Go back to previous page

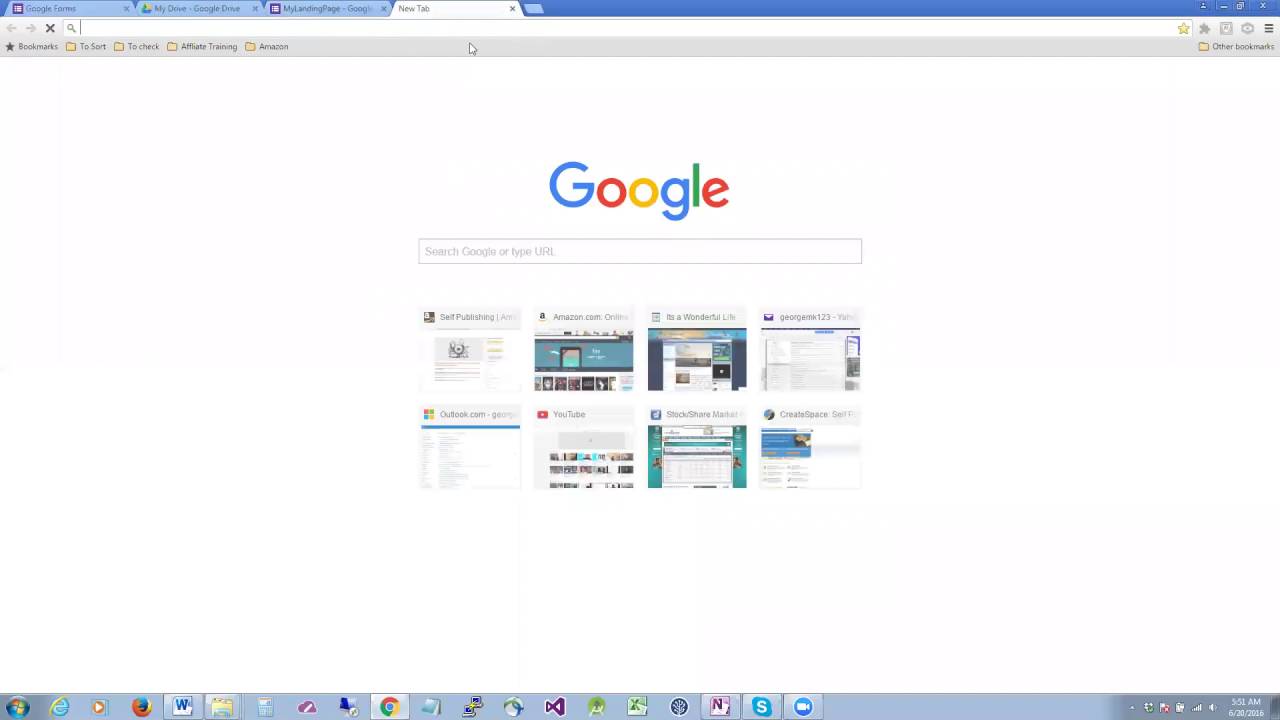(x=11, y=28)
